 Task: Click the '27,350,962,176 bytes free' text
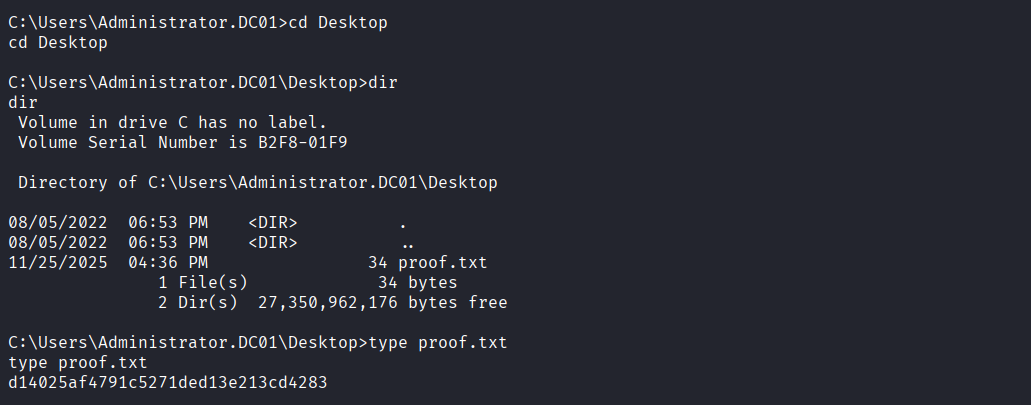(x=383, y=303)
